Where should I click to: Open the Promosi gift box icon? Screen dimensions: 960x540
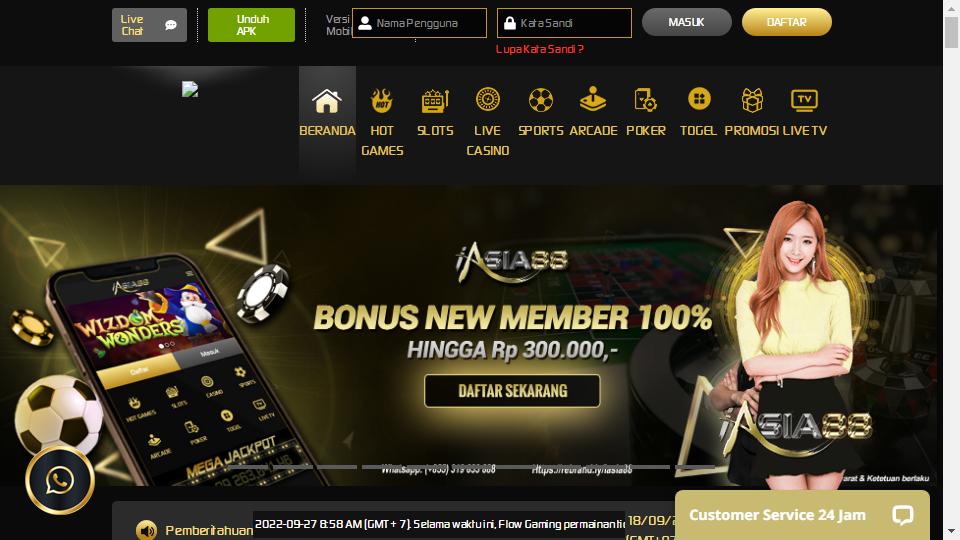coord(752,100)
